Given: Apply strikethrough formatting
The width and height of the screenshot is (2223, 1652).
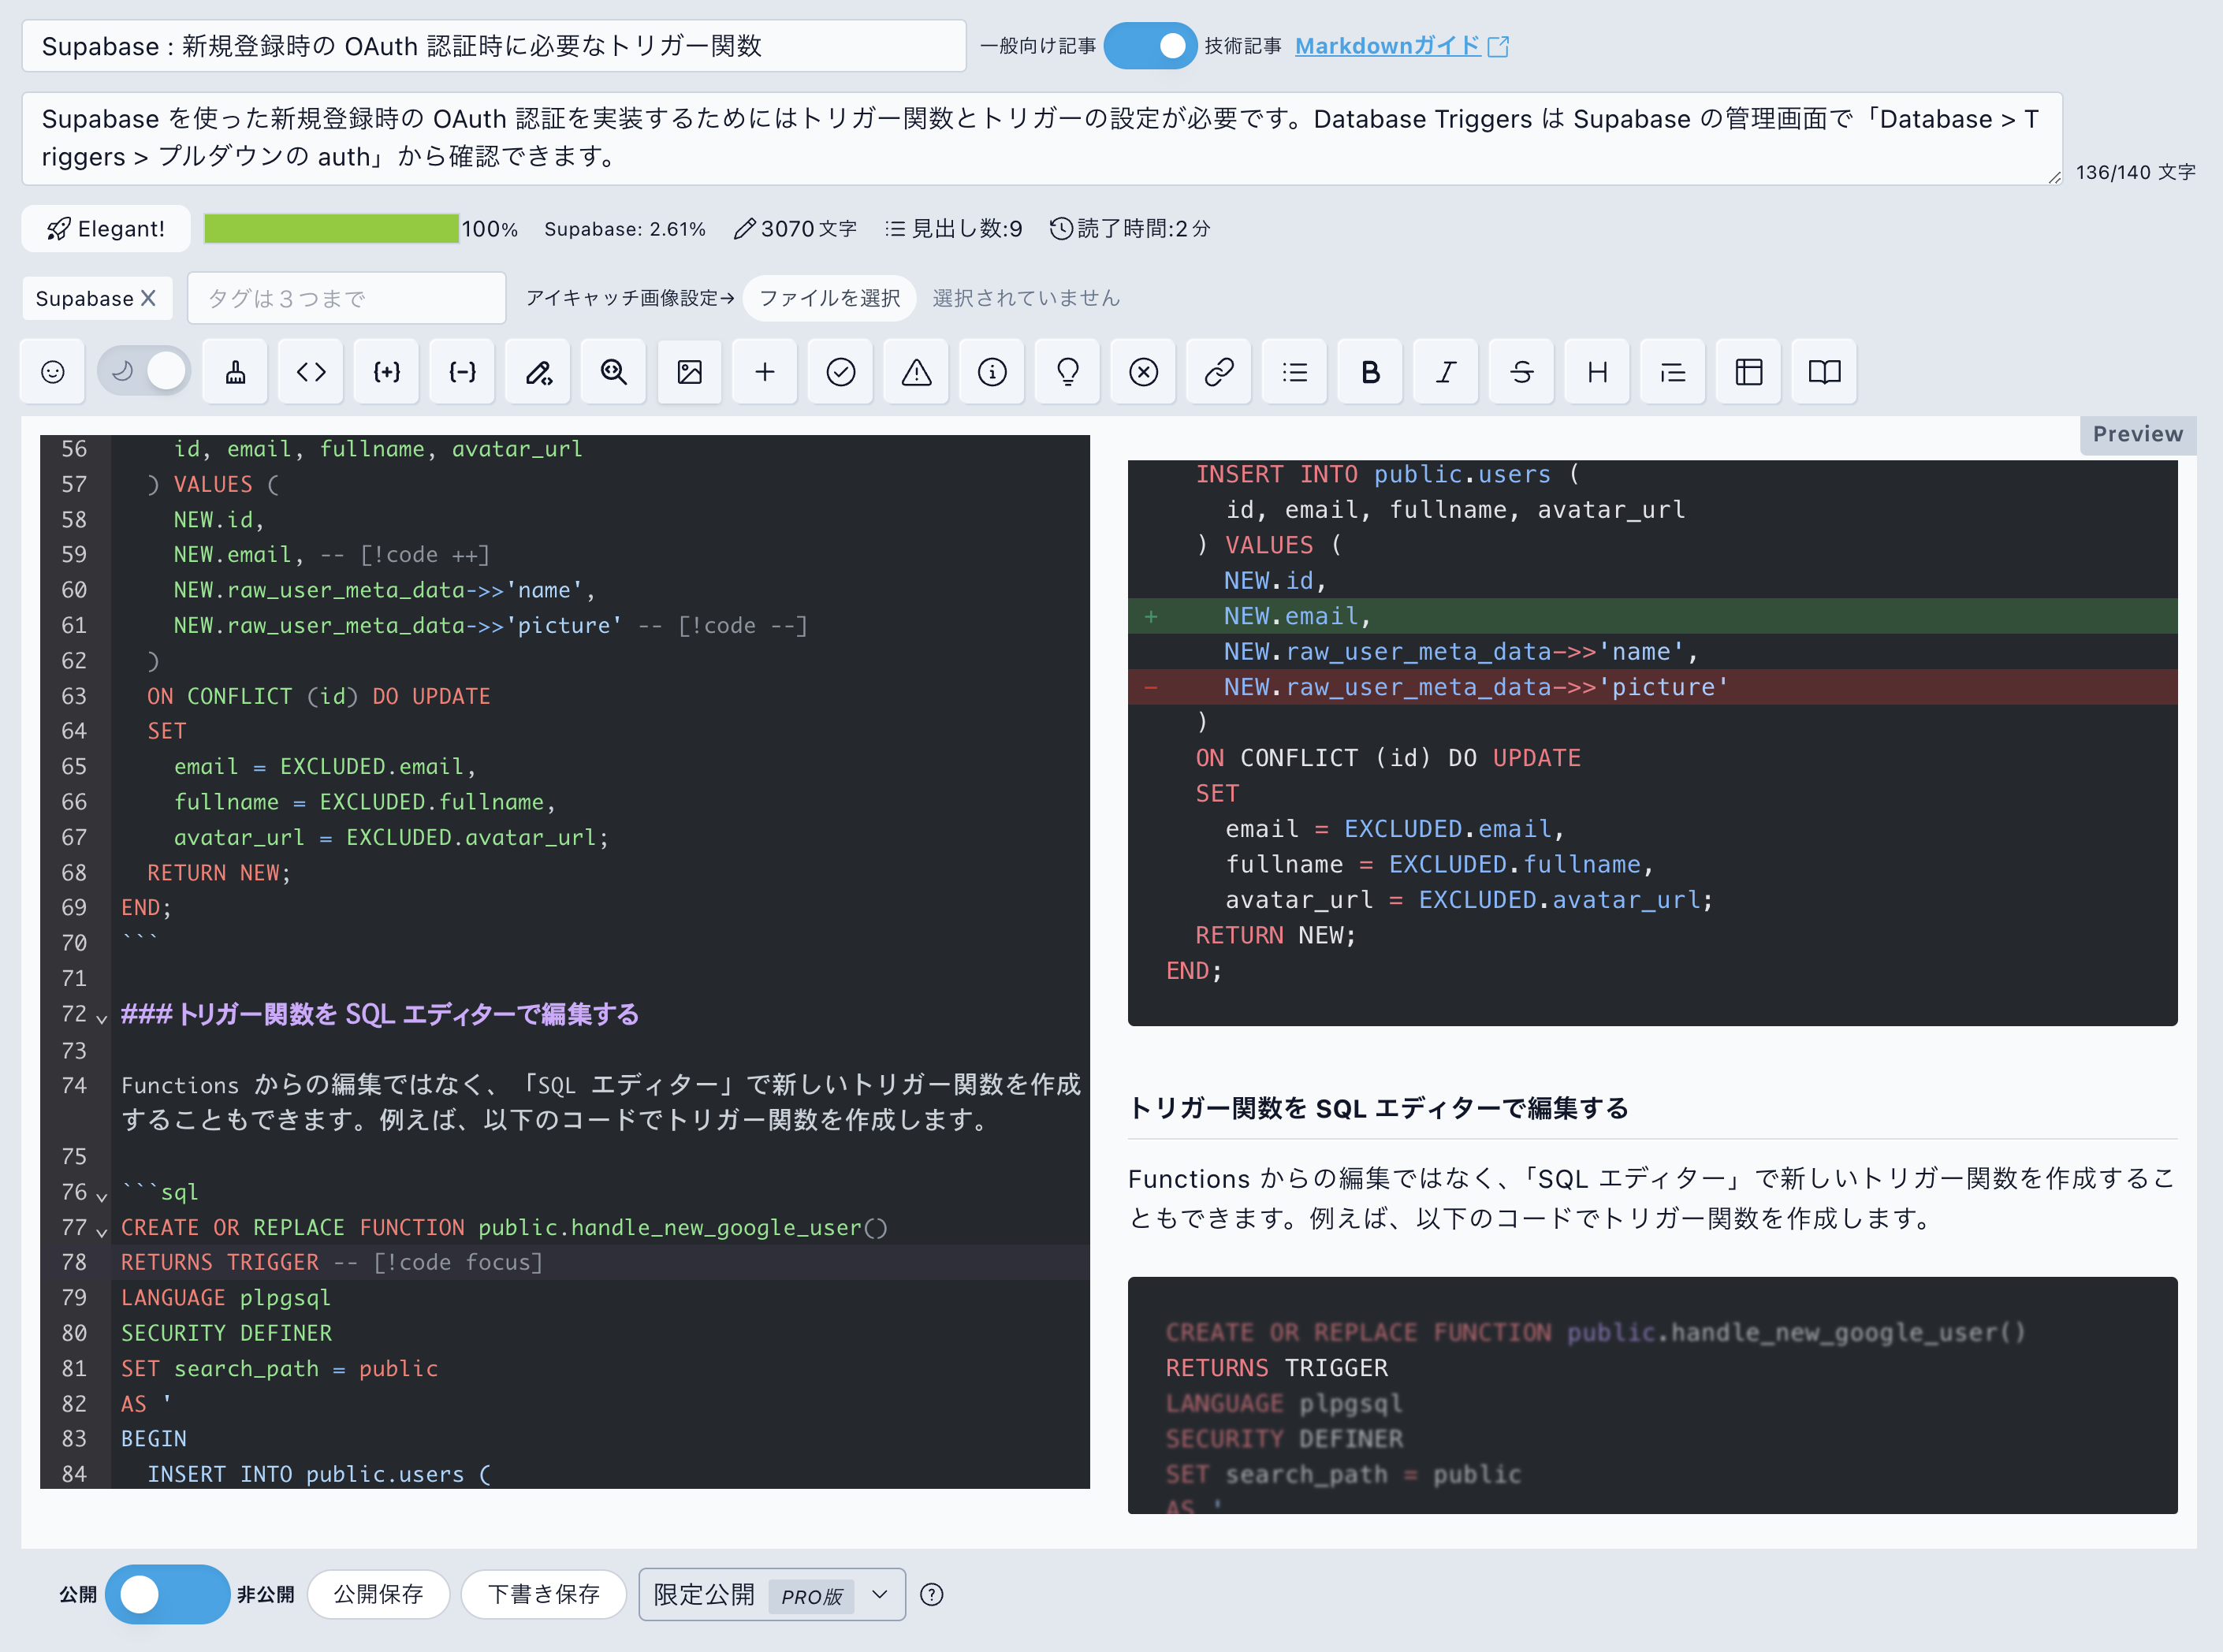Looking at the screenshot, I should (x=1522, y=372).
